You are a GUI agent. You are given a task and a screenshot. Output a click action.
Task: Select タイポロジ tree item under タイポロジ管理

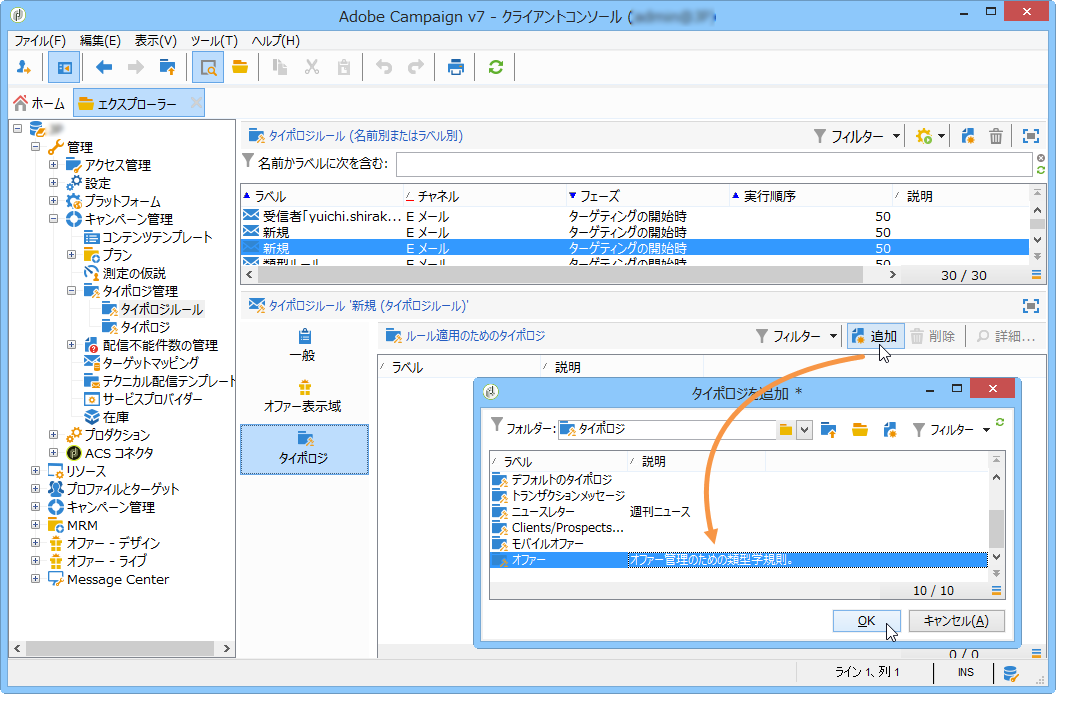(145, 327)
